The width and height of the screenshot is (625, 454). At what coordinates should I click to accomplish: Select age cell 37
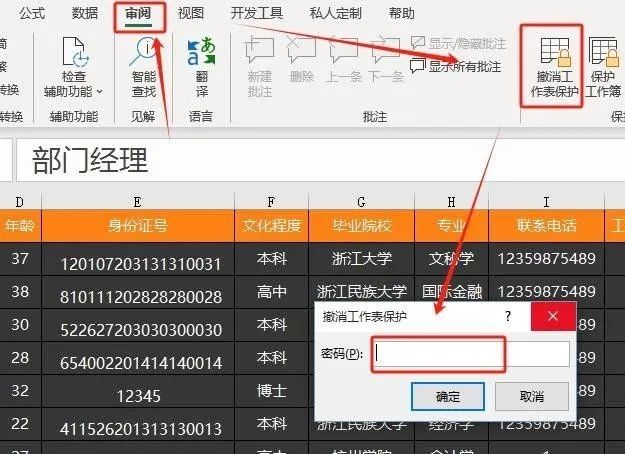click(20, 259)
